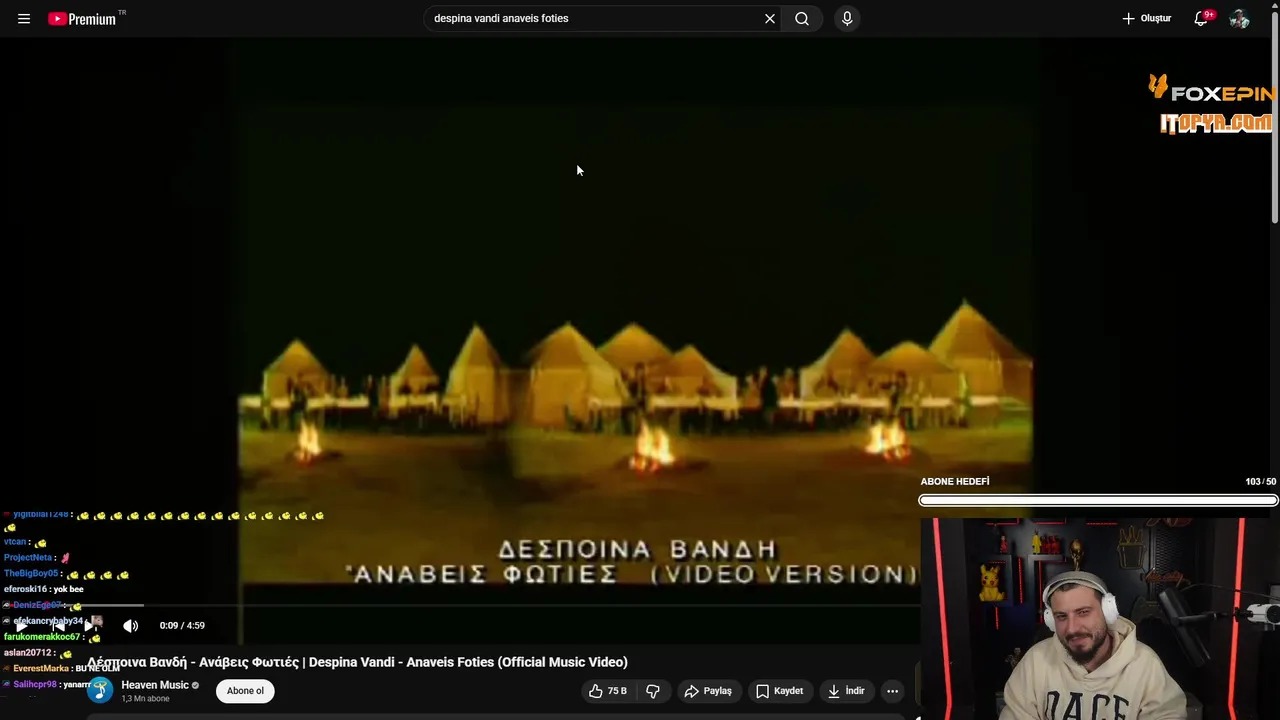The image size is (1280, 720).
Task: Start voice search with microphone
Action: (x=847, y=19)
